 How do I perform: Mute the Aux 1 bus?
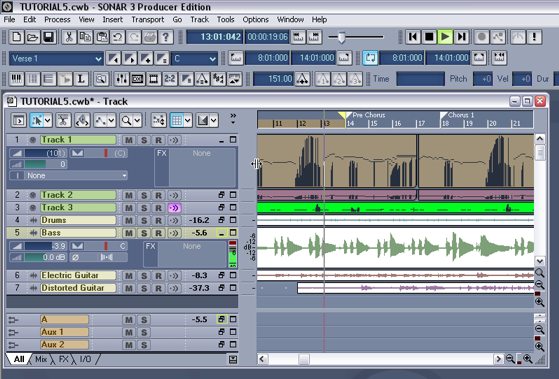129,333
